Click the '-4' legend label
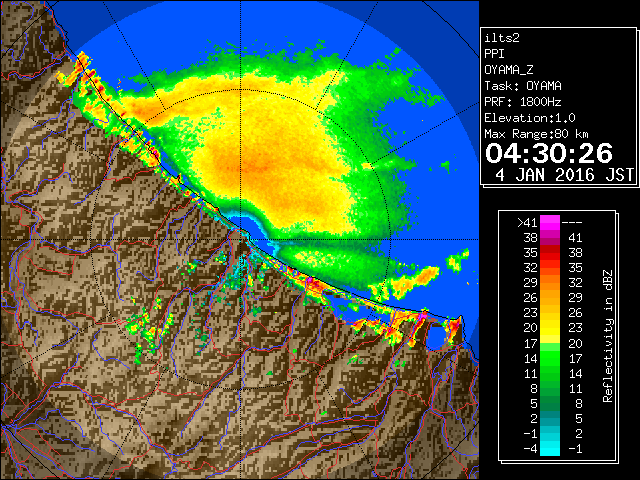The width and height of the screenshot is (640, 480). [x=531, y=449]
